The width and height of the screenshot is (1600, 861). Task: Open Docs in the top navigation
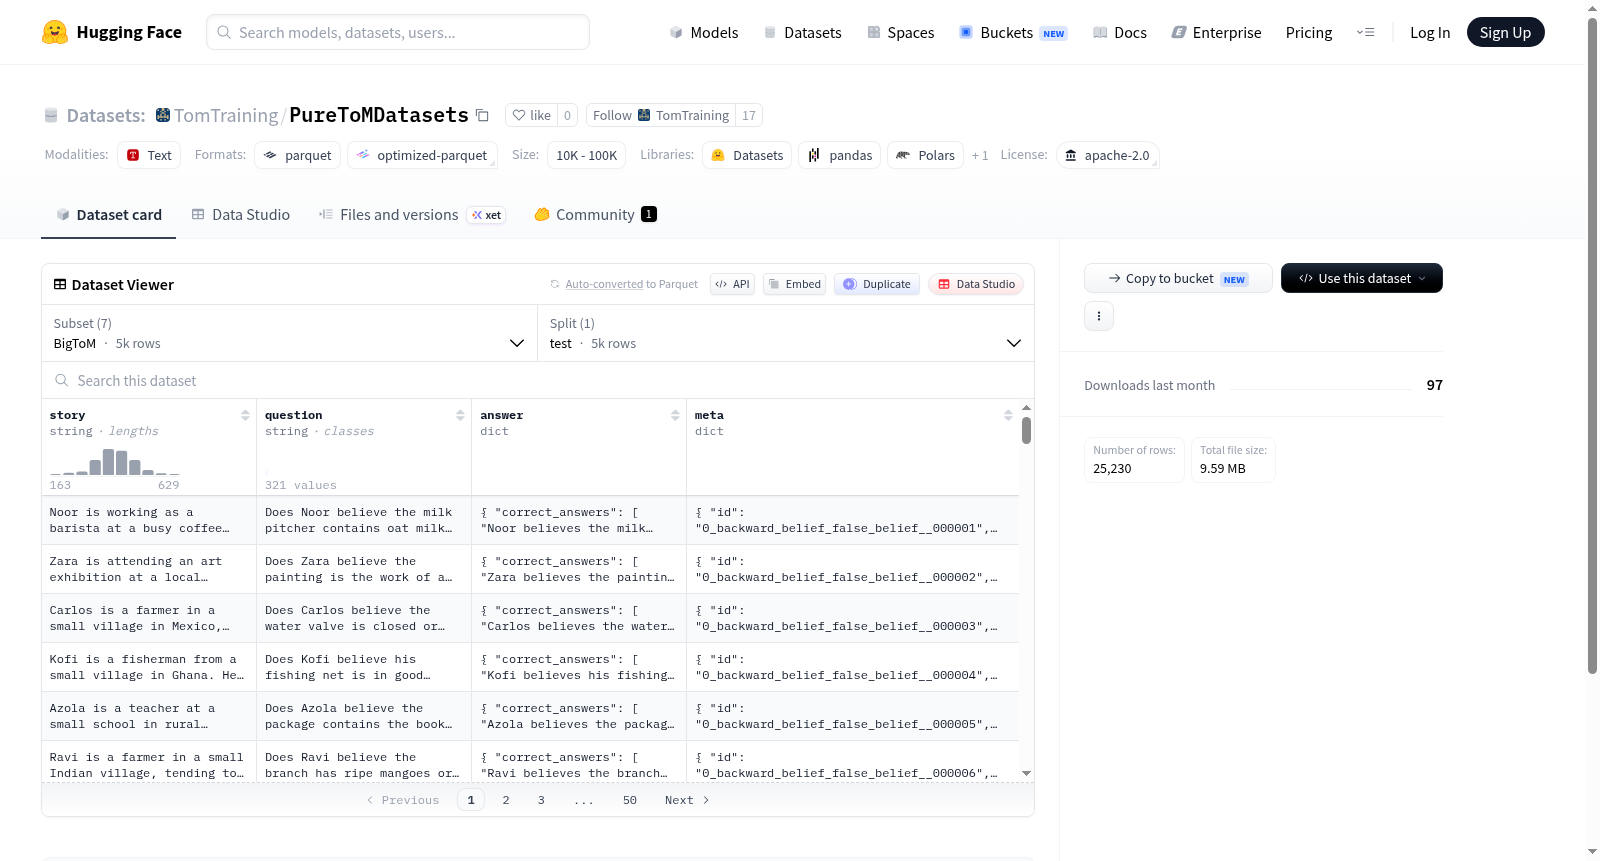click(x=1120, y=32)
